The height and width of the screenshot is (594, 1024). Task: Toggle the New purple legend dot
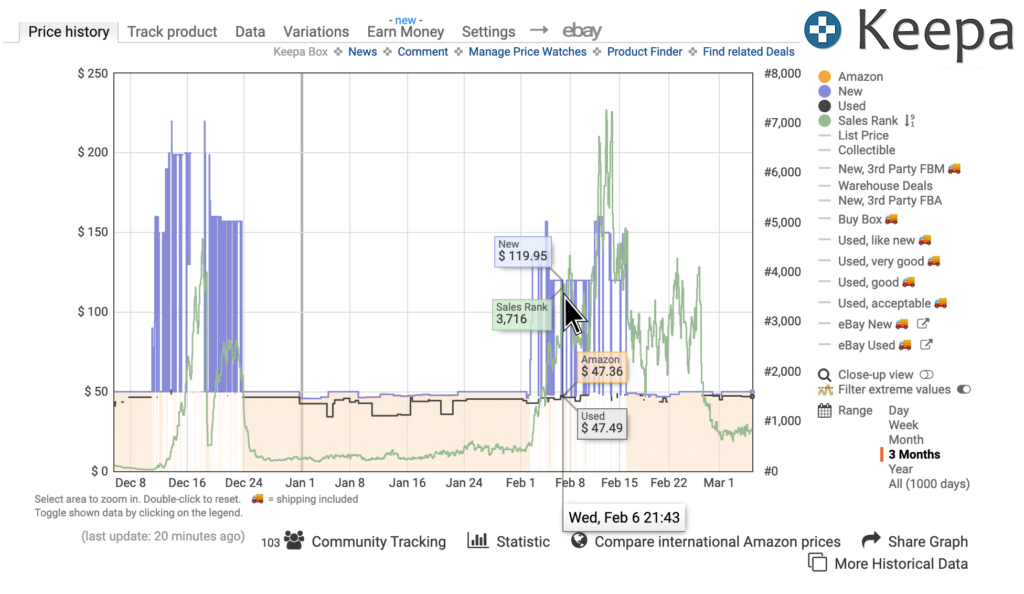(x=825, y=91)
